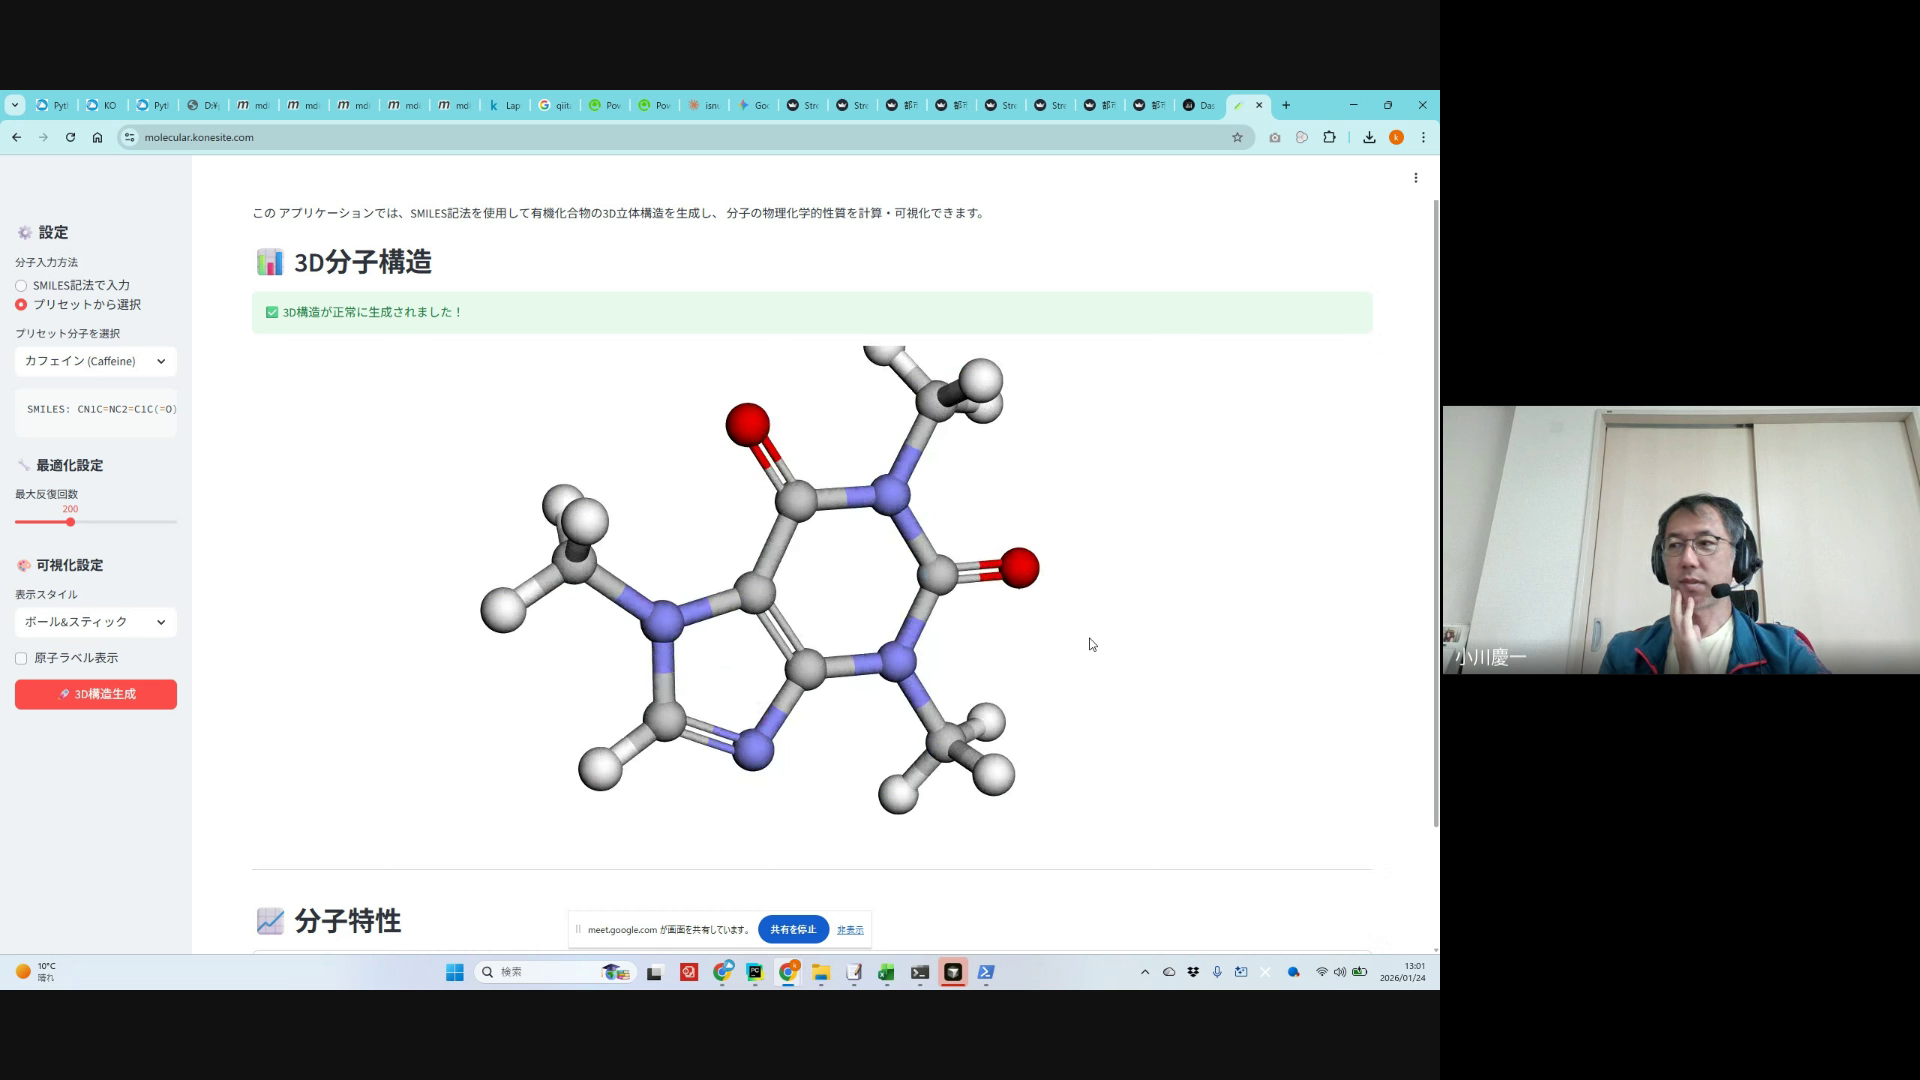The height and width of the screenshot is (1080, 1920).
Task: Click the 共有を停止 button
Action: click(793, 929)
